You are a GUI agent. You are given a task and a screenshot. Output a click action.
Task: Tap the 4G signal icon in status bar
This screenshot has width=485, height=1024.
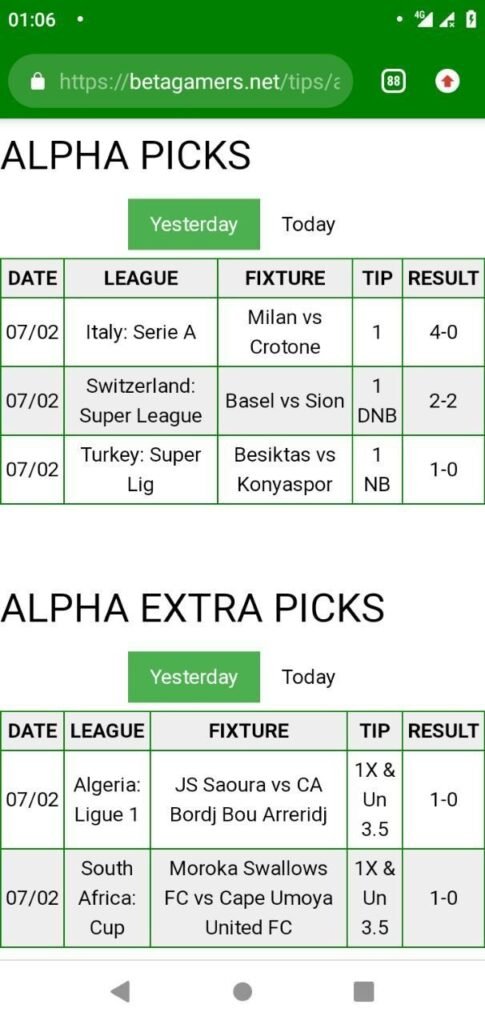coord(426,20)
